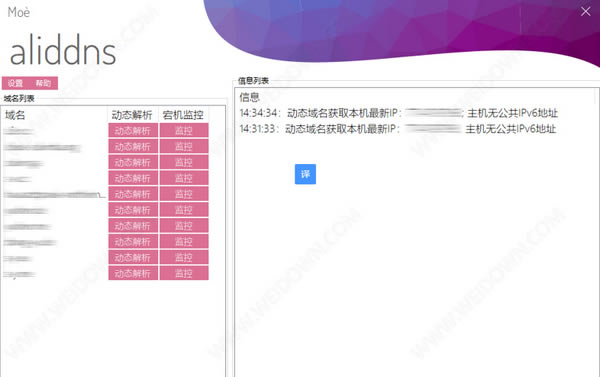Select the 14:31:33 log entry
Viewport: 600px width, 377px height.
(x=398, y=129)
